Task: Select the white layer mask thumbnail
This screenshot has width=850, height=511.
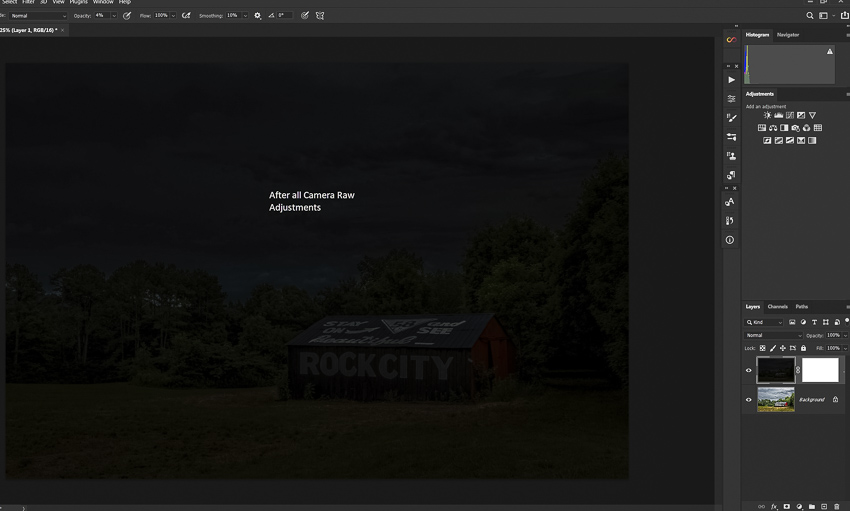Action: tap(820, 370)
